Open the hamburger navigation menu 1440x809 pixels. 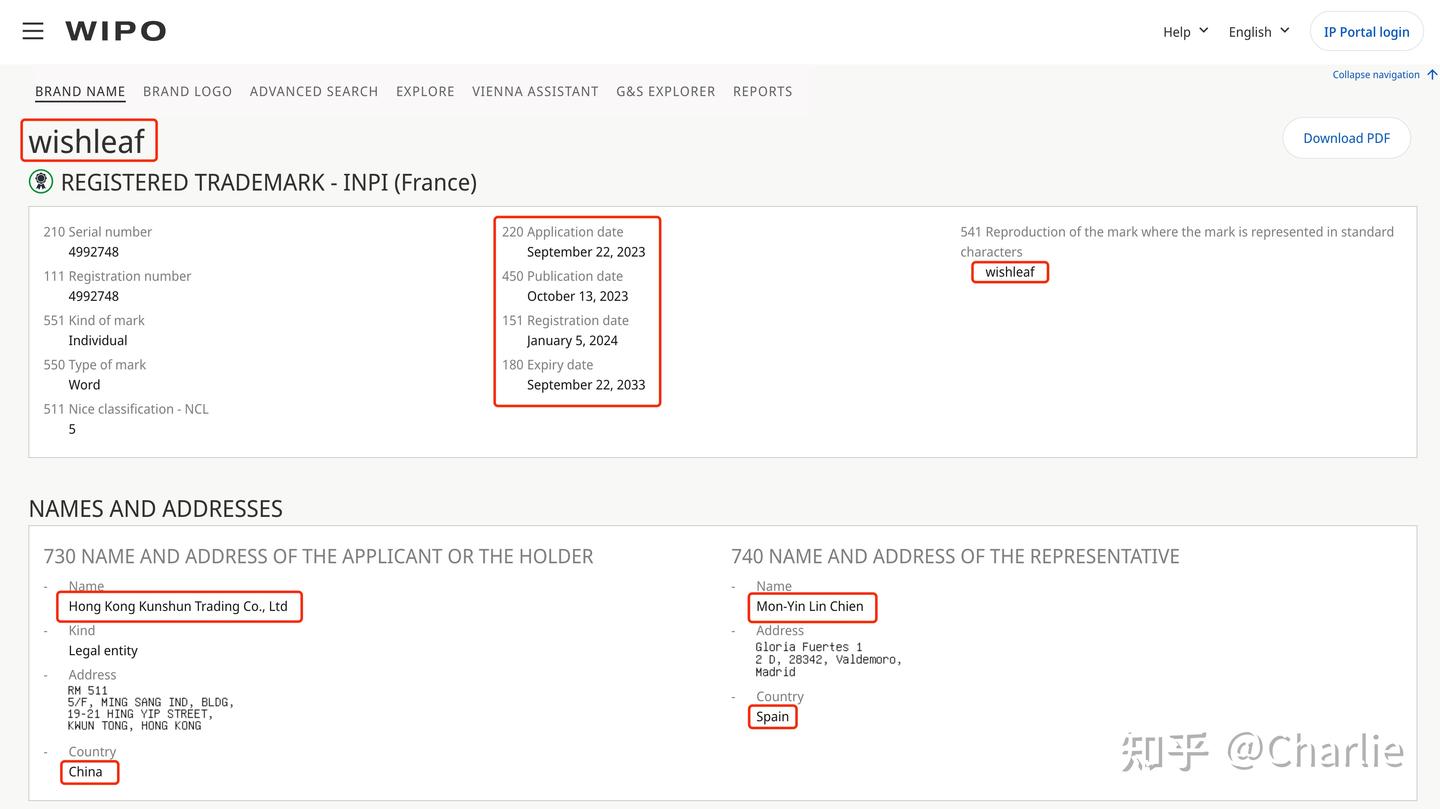tap(33, 31)
